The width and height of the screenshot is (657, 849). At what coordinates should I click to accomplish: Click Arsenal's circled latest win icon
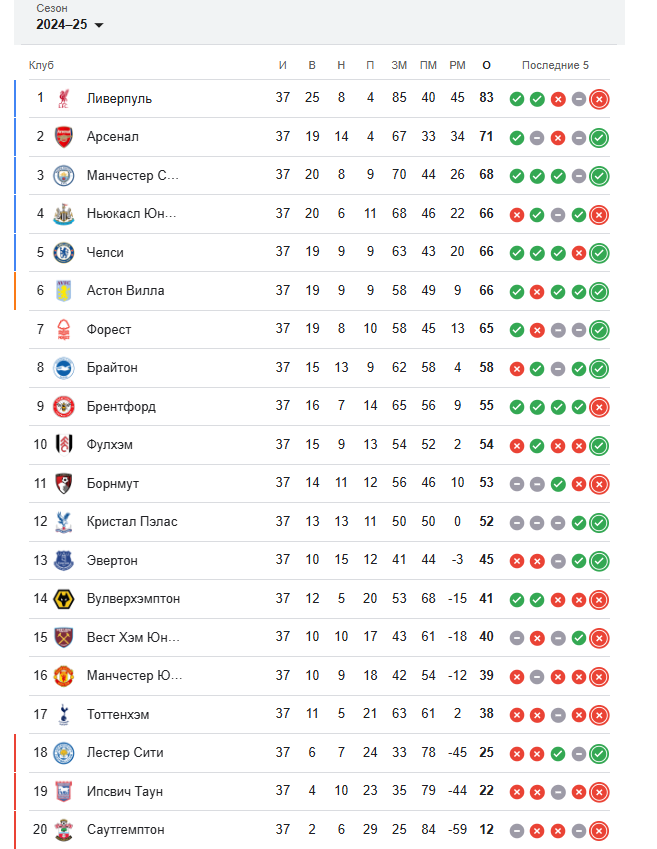coord(599,138)
